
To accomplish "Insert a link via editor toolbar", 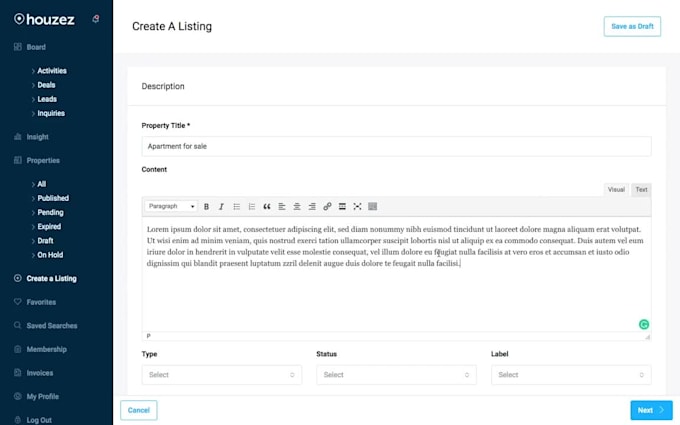I will 327,206.
